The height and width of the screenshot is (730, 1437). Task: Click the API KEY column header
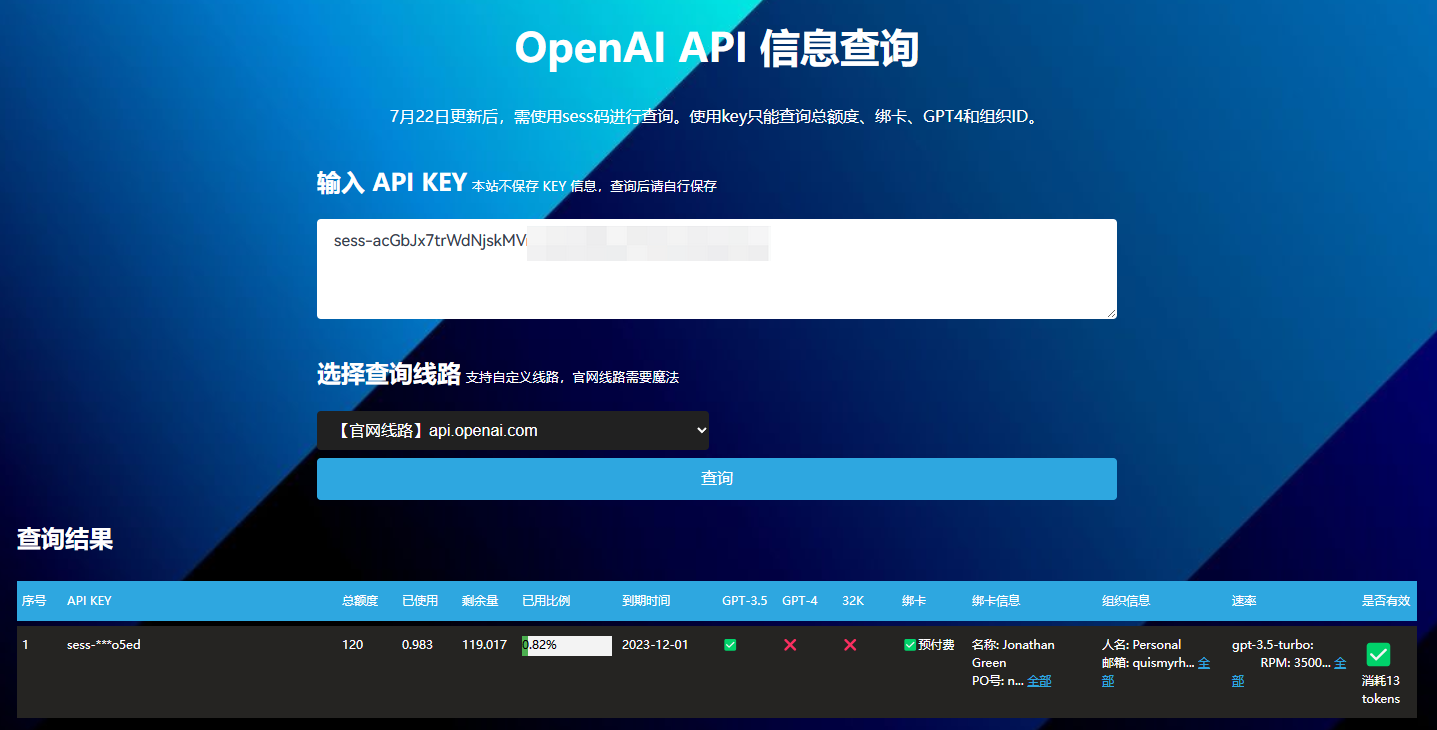(x=89, y=601)
